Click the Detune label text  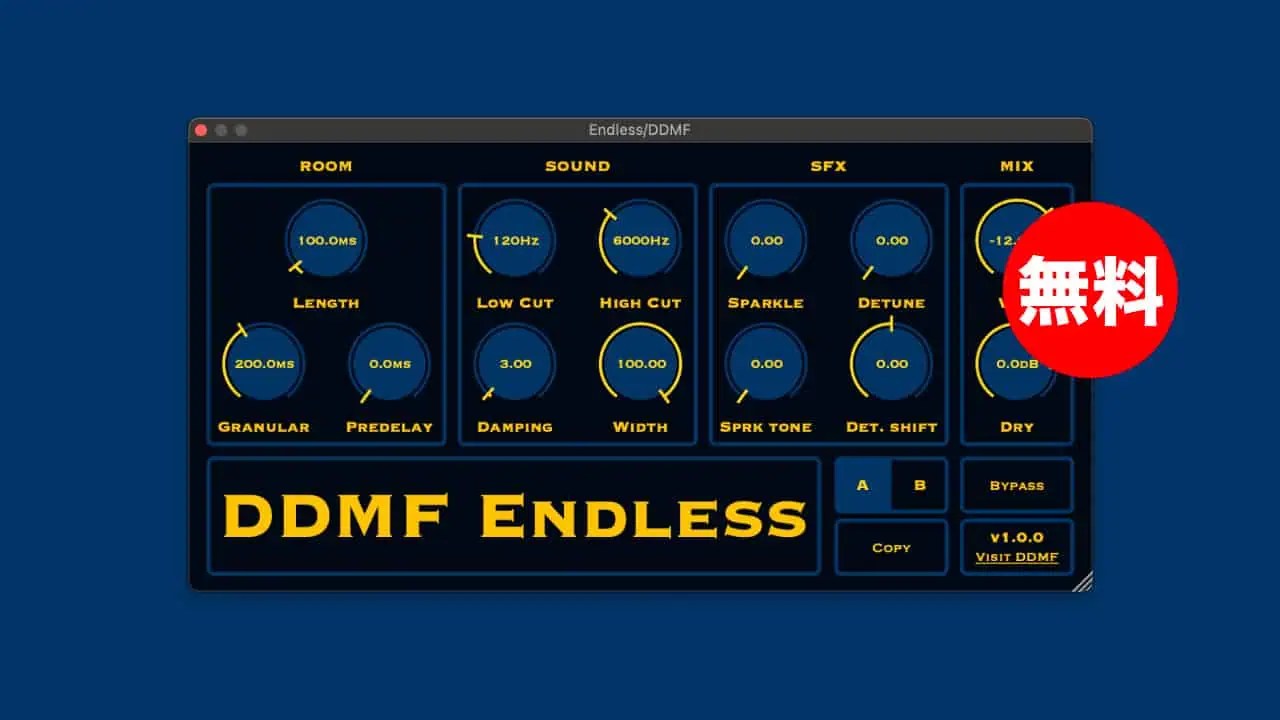pyautogui.click(x=891, y=303)
